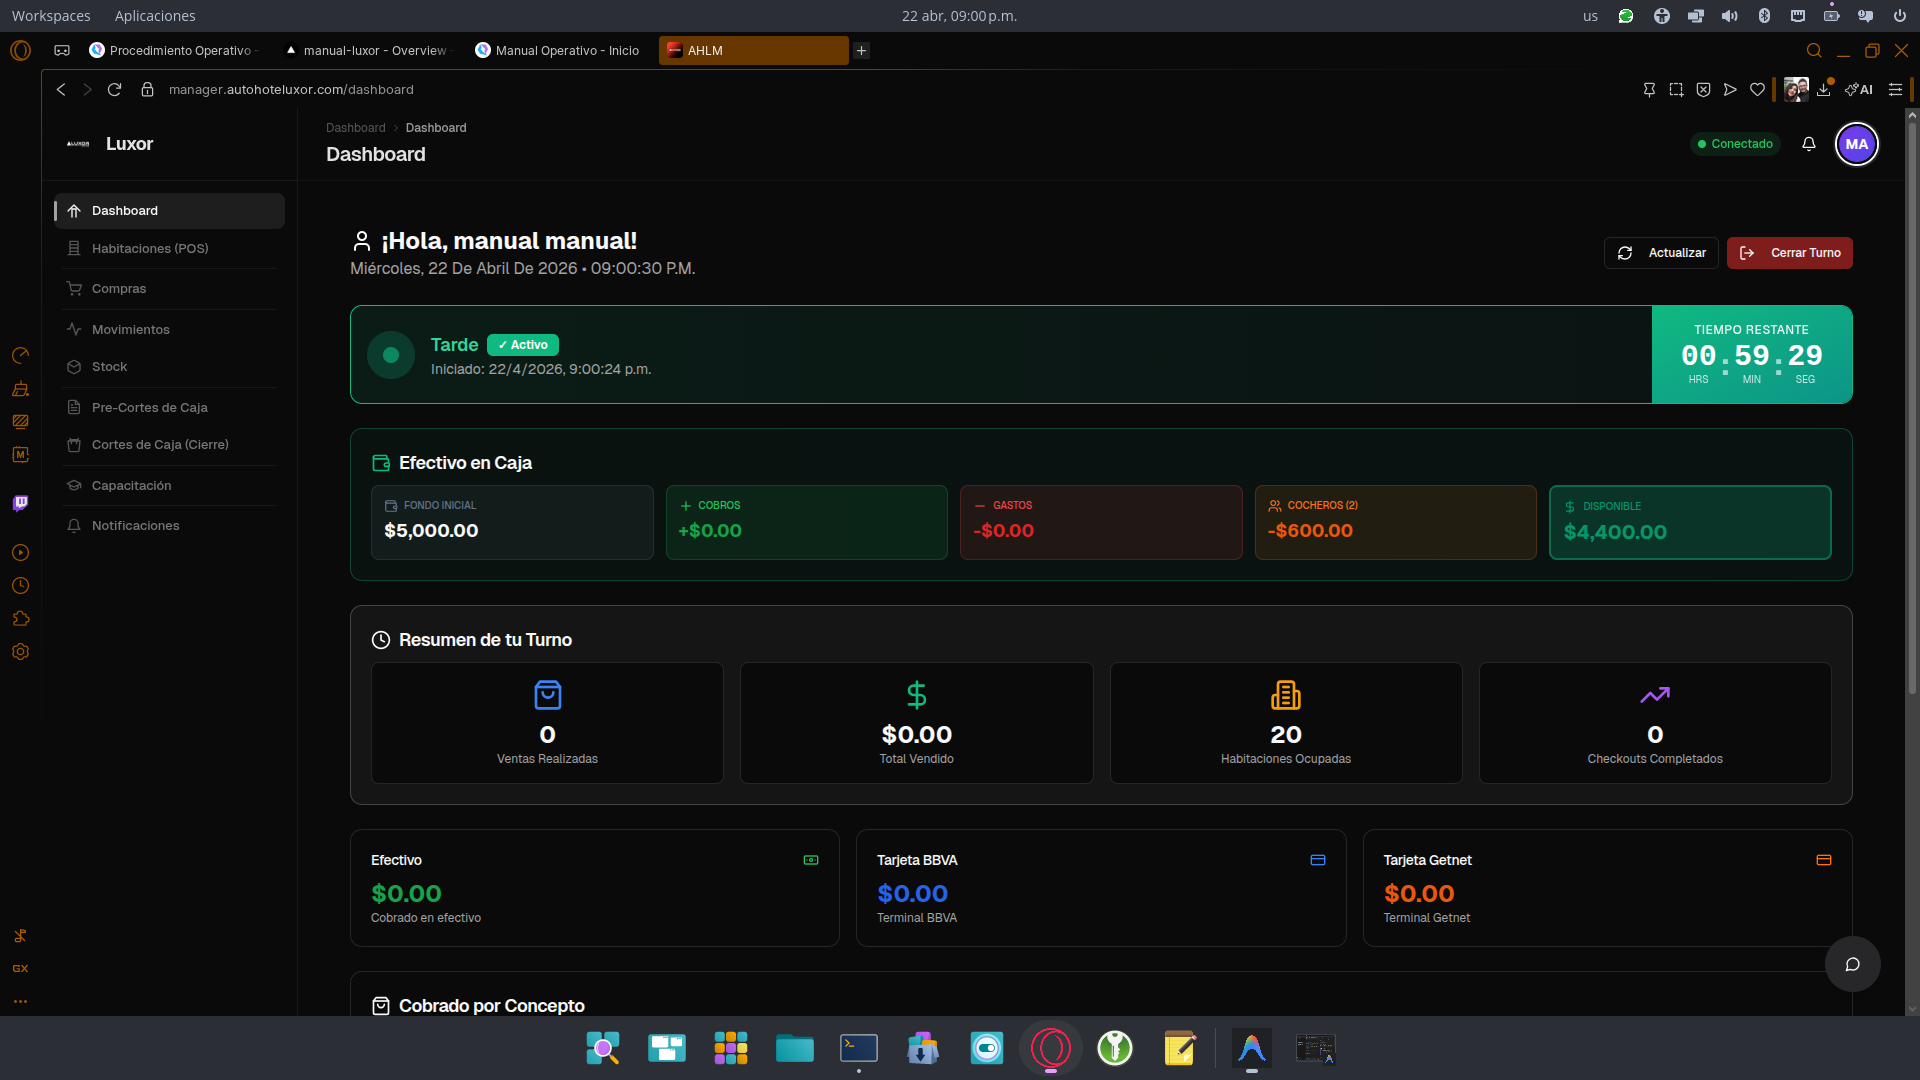Viewport: 1920px width, 1080px height.
Task: Open Workspaces in the top panel
Action: (x=51, y=16)
